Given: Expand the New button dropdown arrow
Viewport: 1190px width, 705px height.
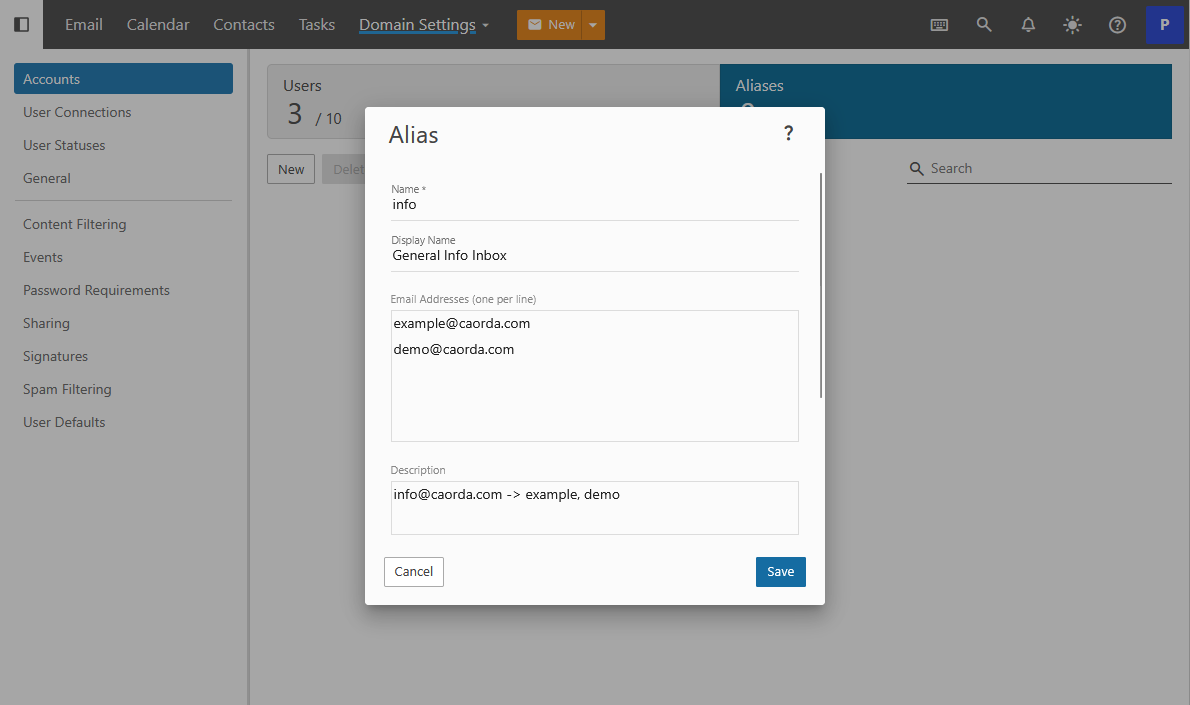Looking at the screenshot, I should [x=592, y=25].
